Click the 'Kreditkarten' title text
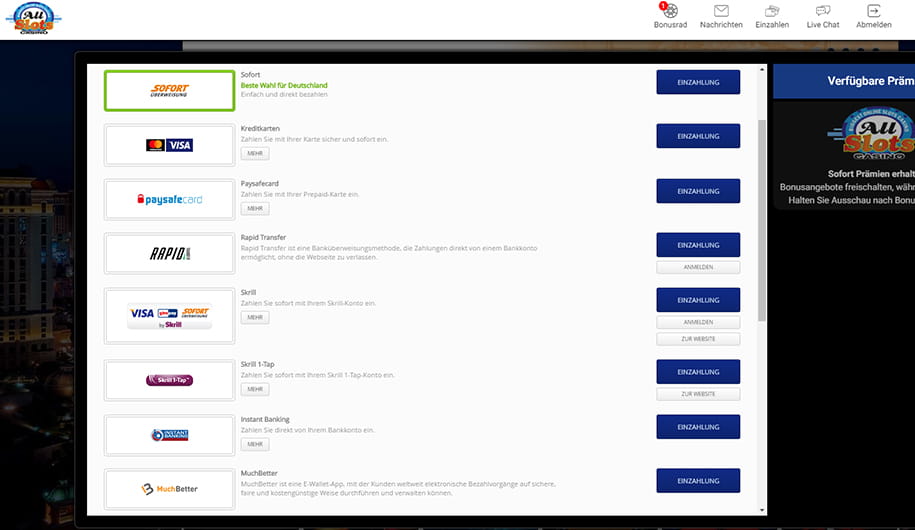This screenshot has width=915, height=530. (260, 128)
